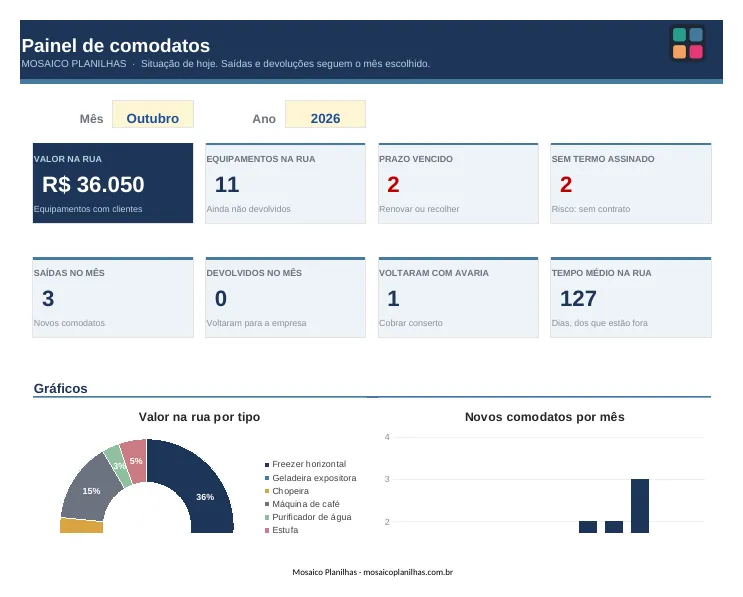Image resolution: width=743 pixels, height=597 pixels.
Task: Click the Mosaico Planilhas logo icon
Action: tap(687, 43)
